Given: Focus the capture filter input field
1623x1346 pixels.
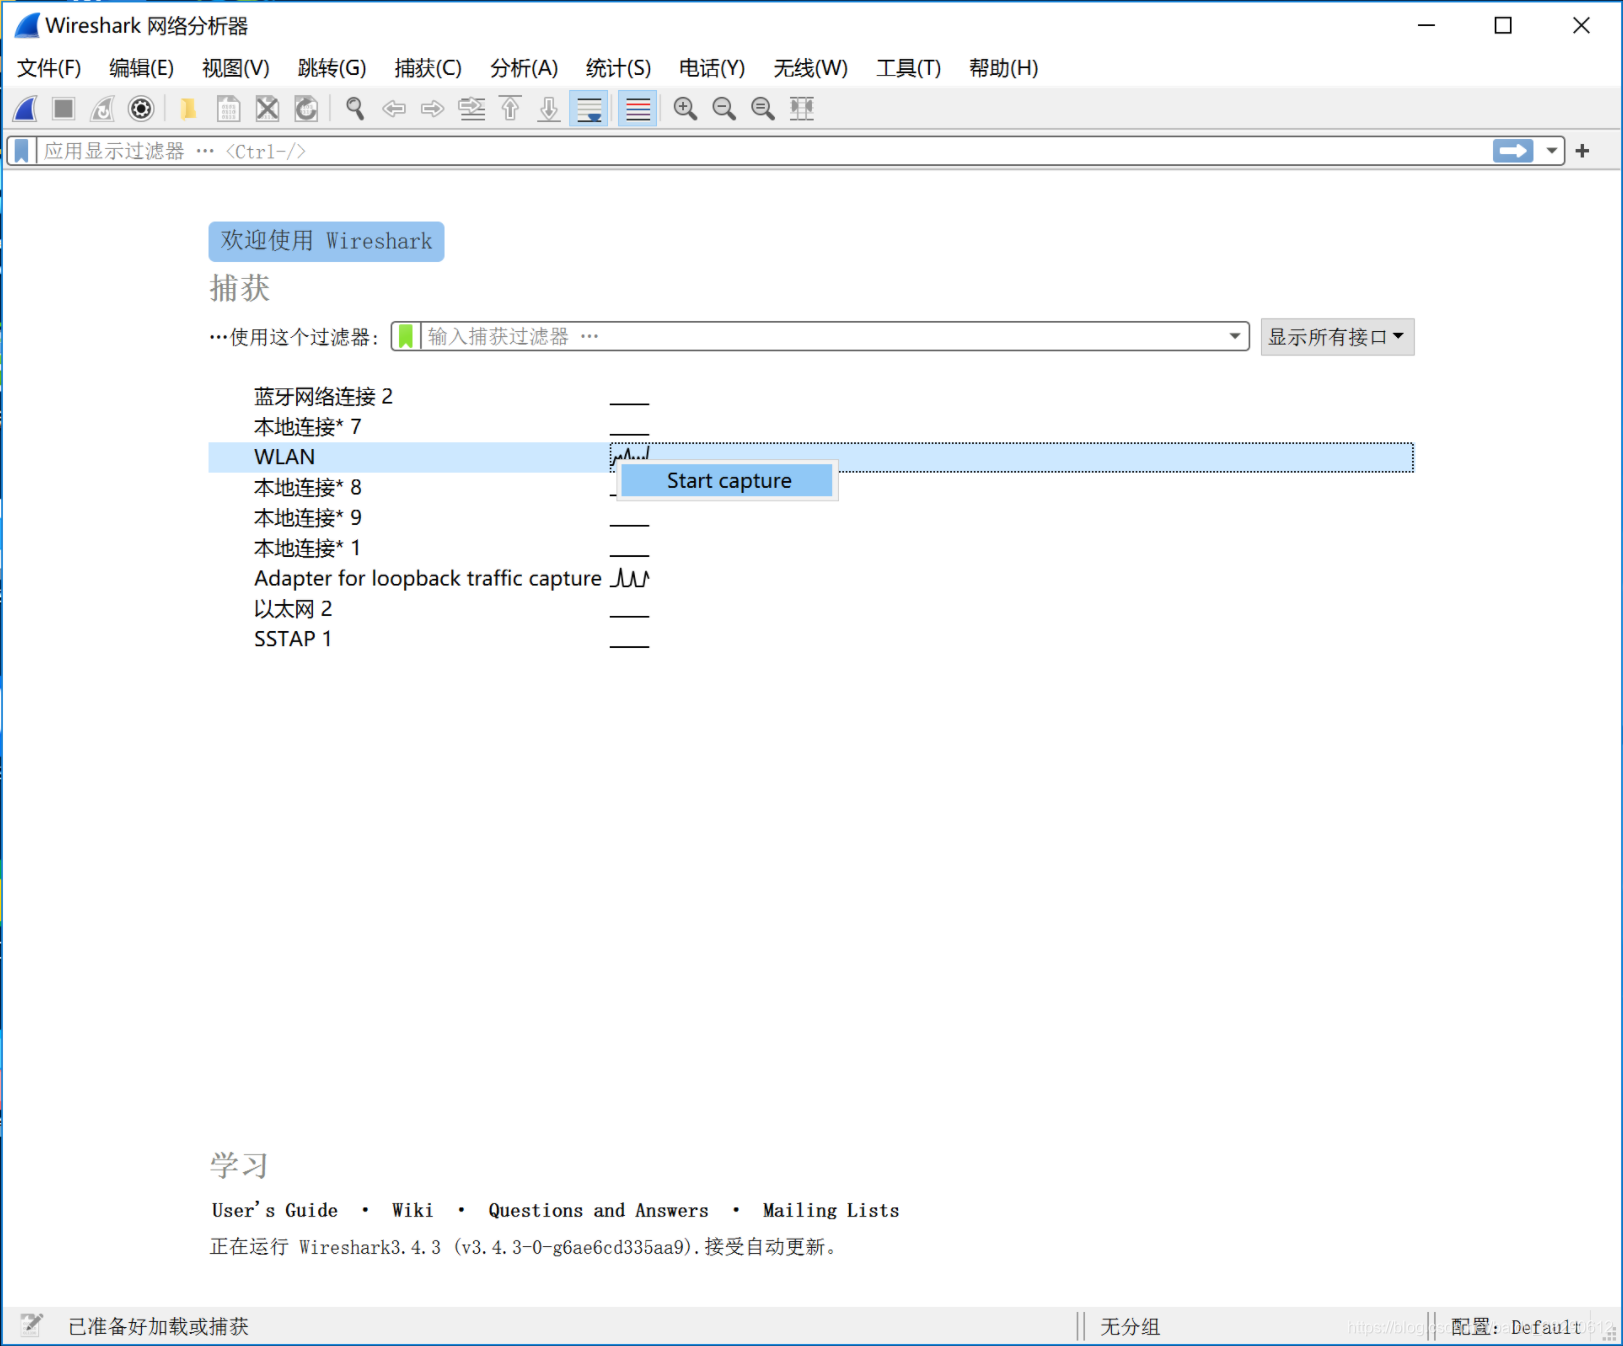Looking at the screenshot, I should coord(823,337).
